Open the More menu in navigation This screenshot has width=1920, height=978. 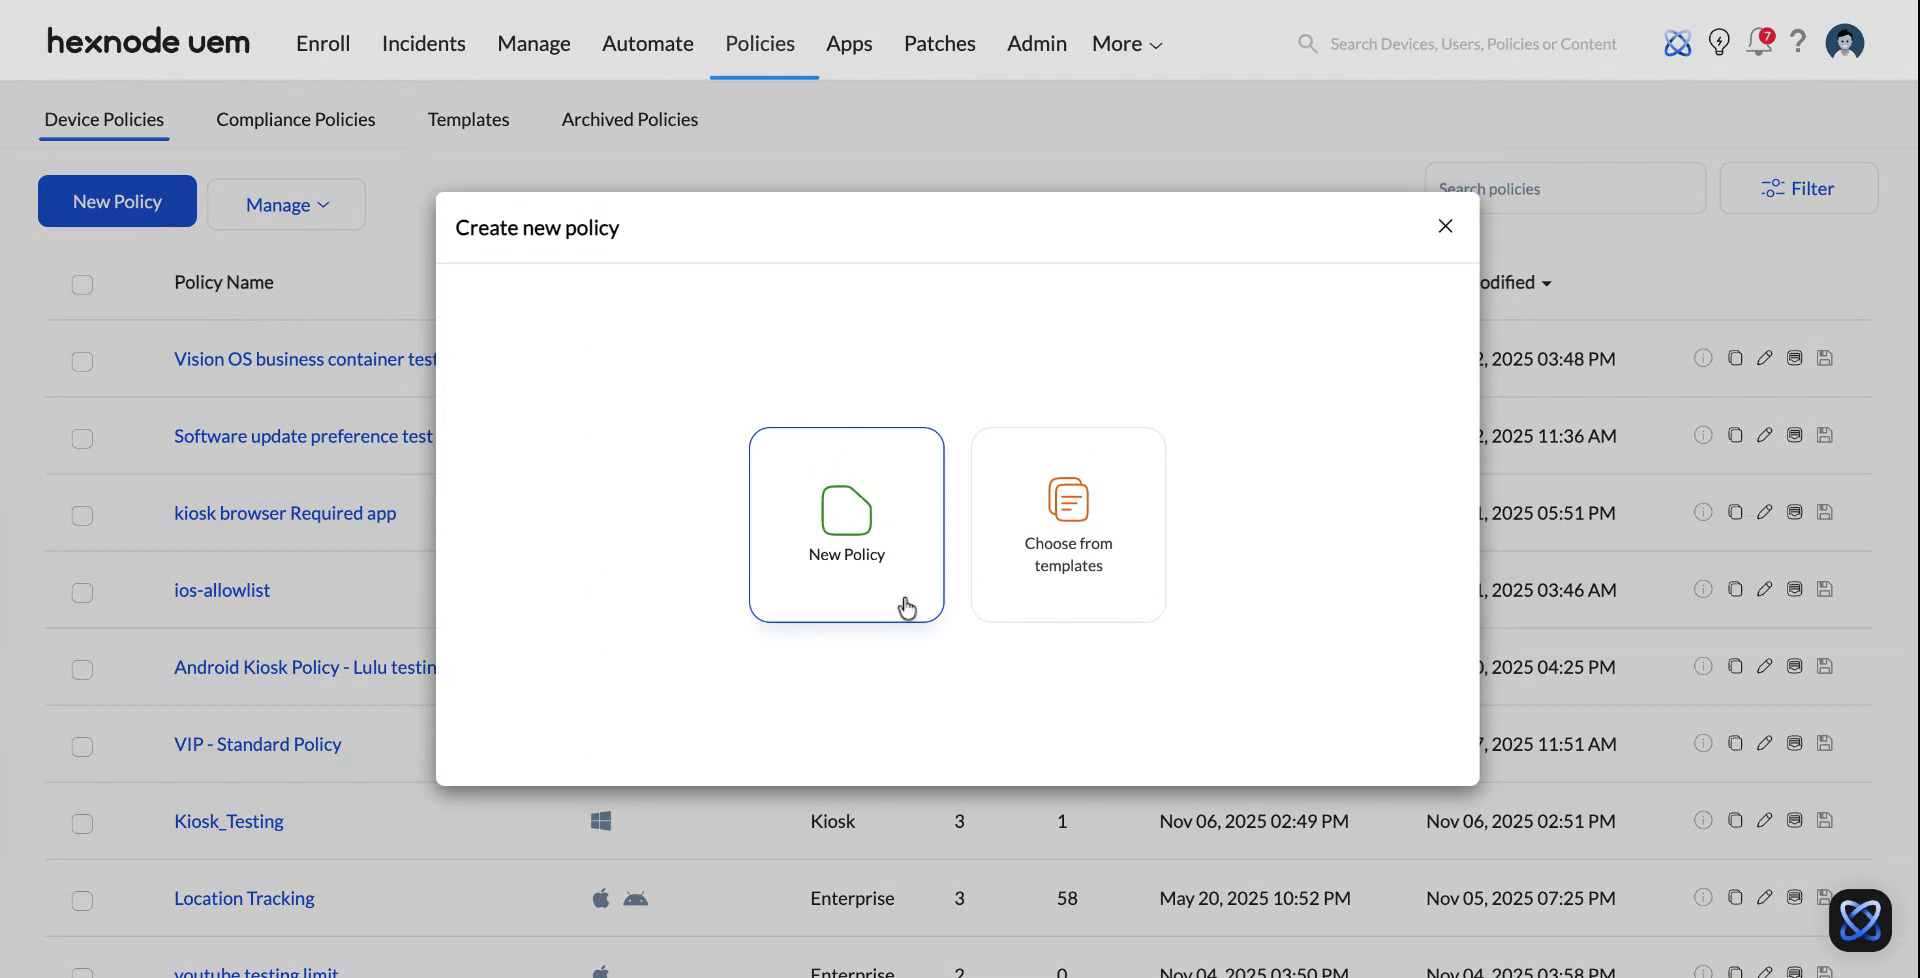[1126, 43]
